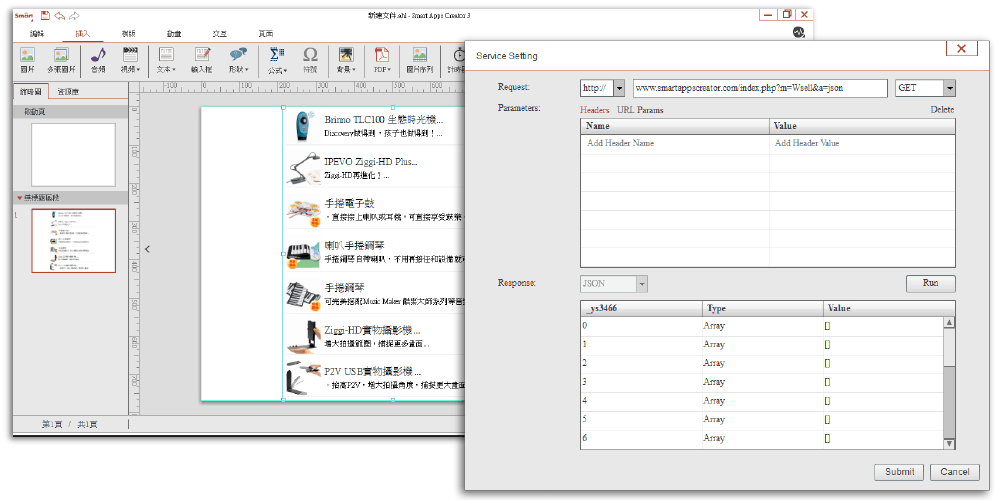The height and width of the screenshot is (500, 1000).
Task: Open the 背景 background tool
Action: 346,60
